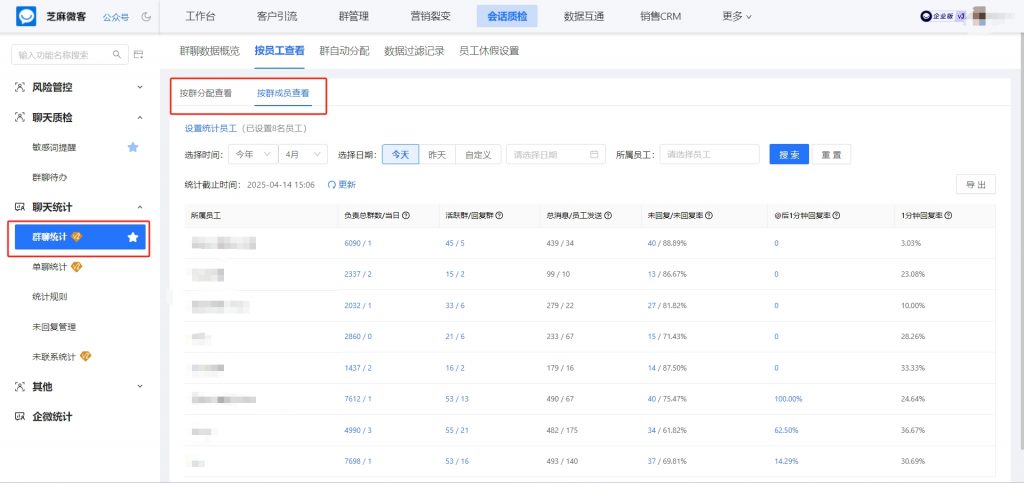Select the 自定义 date option
1024x483 pixels.
[x=476, y=155]
